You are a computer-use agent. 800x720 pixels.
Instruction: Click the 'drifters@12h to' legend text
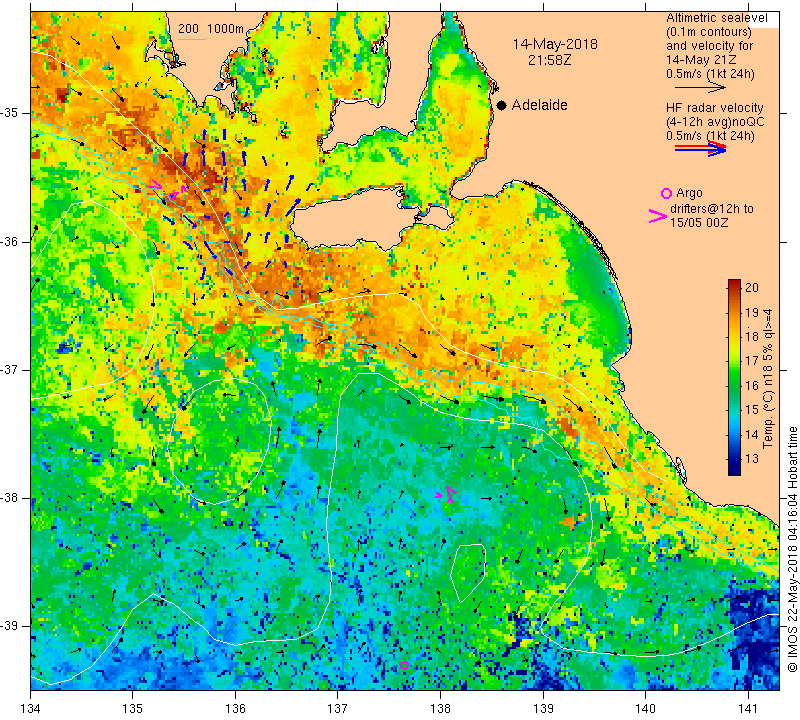pos(711,209)
